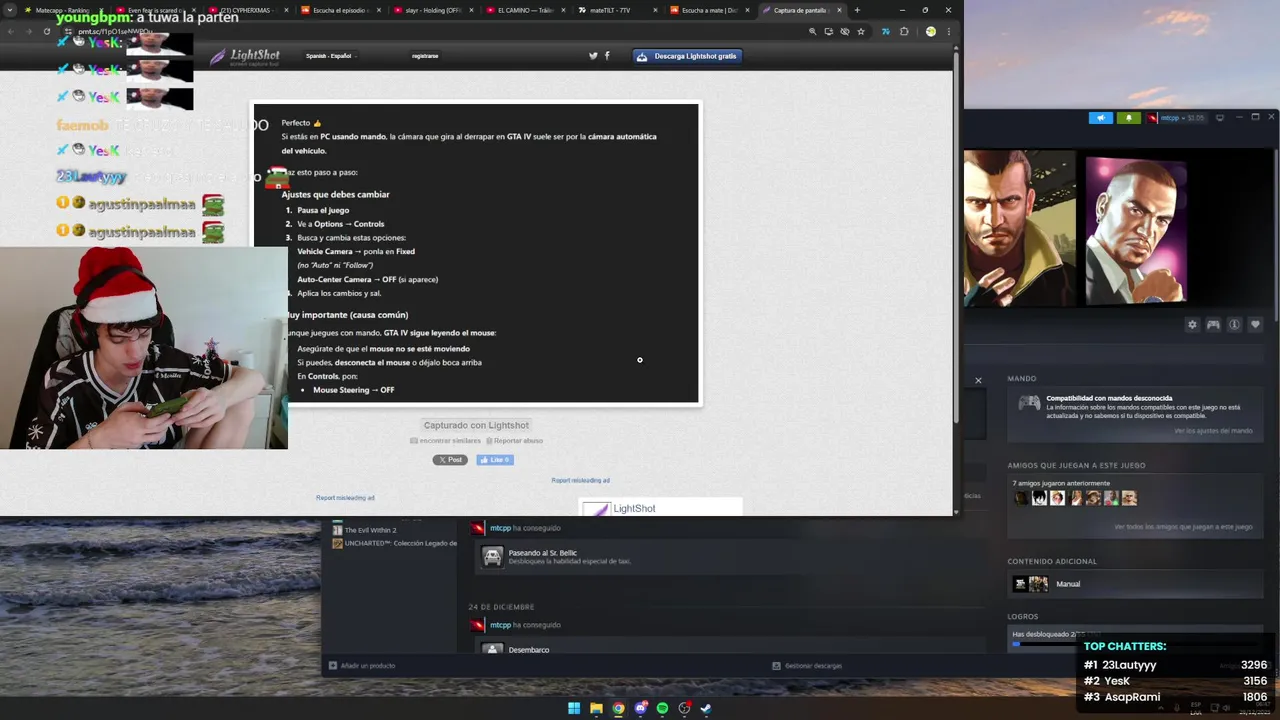
Task: Open Spotify from the taskbar
Action: point(662,708)
